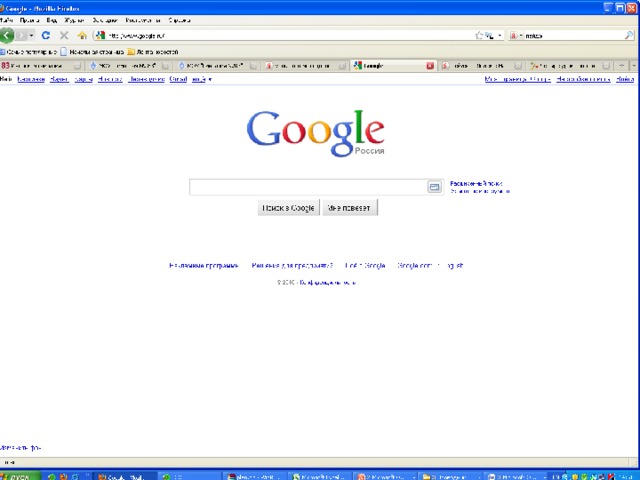Open the address bar history dropdown arrow
Image resolution: width=640 pixels, height=480 pixels.
pos(500,36)
